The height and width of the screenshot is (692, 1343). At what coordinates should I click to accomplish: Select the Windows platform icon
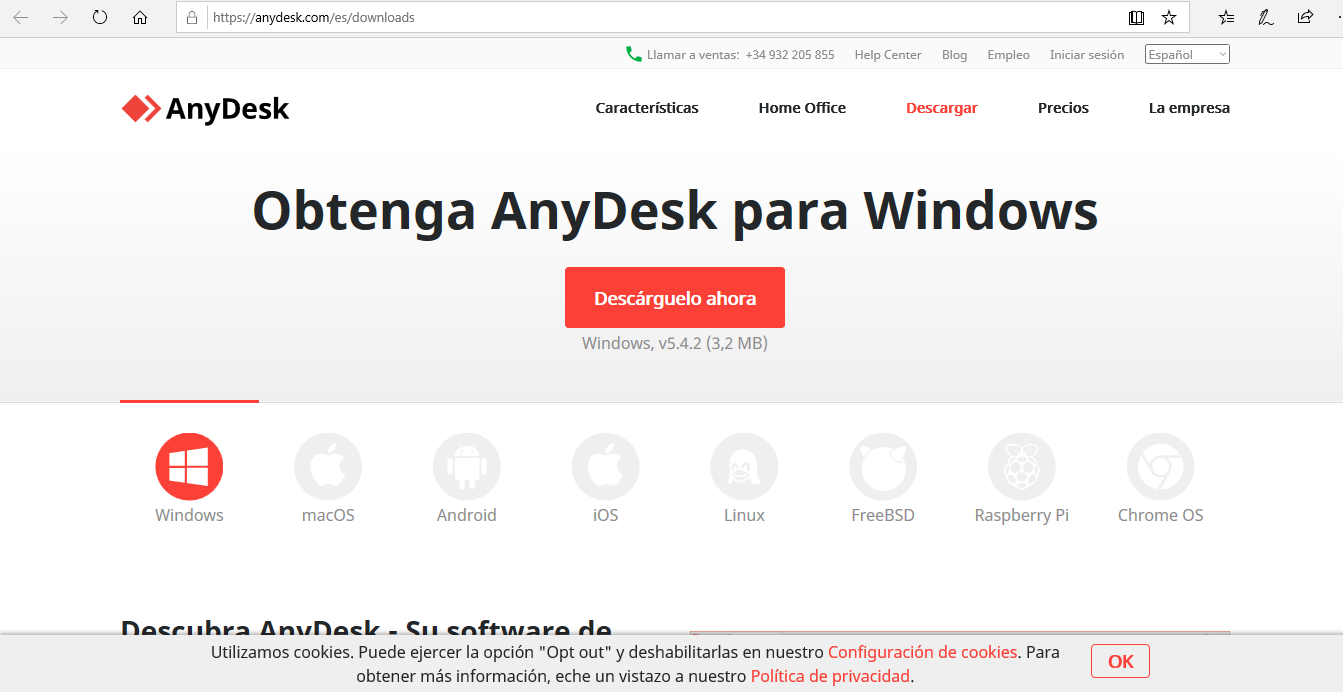pos(189,467)
